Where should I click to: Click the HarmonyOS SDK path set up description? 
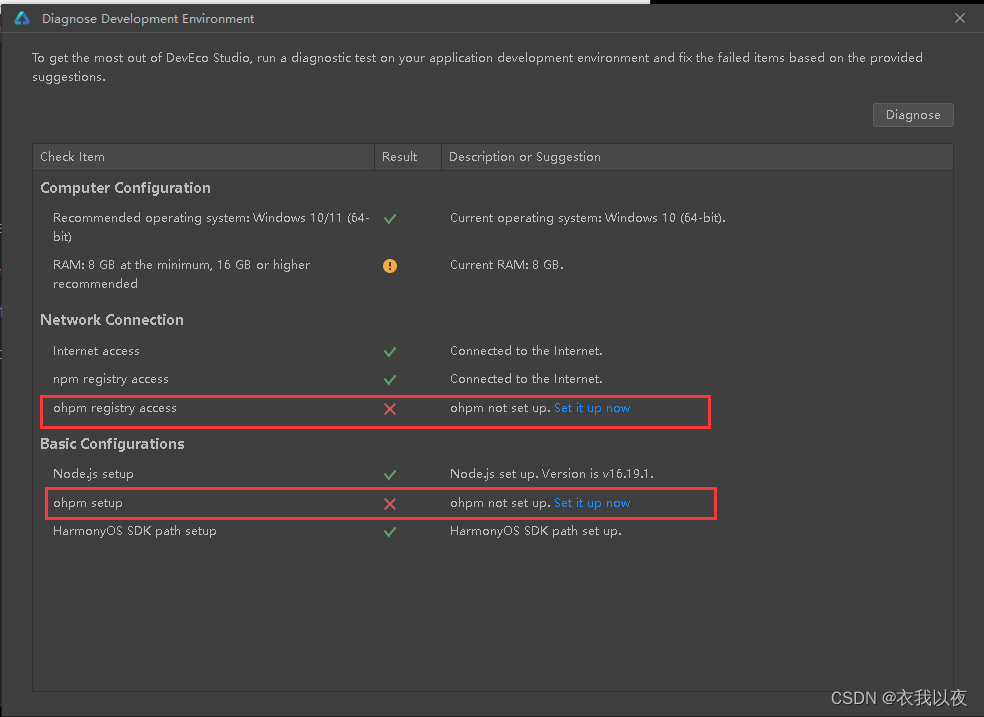pos(535,531)
